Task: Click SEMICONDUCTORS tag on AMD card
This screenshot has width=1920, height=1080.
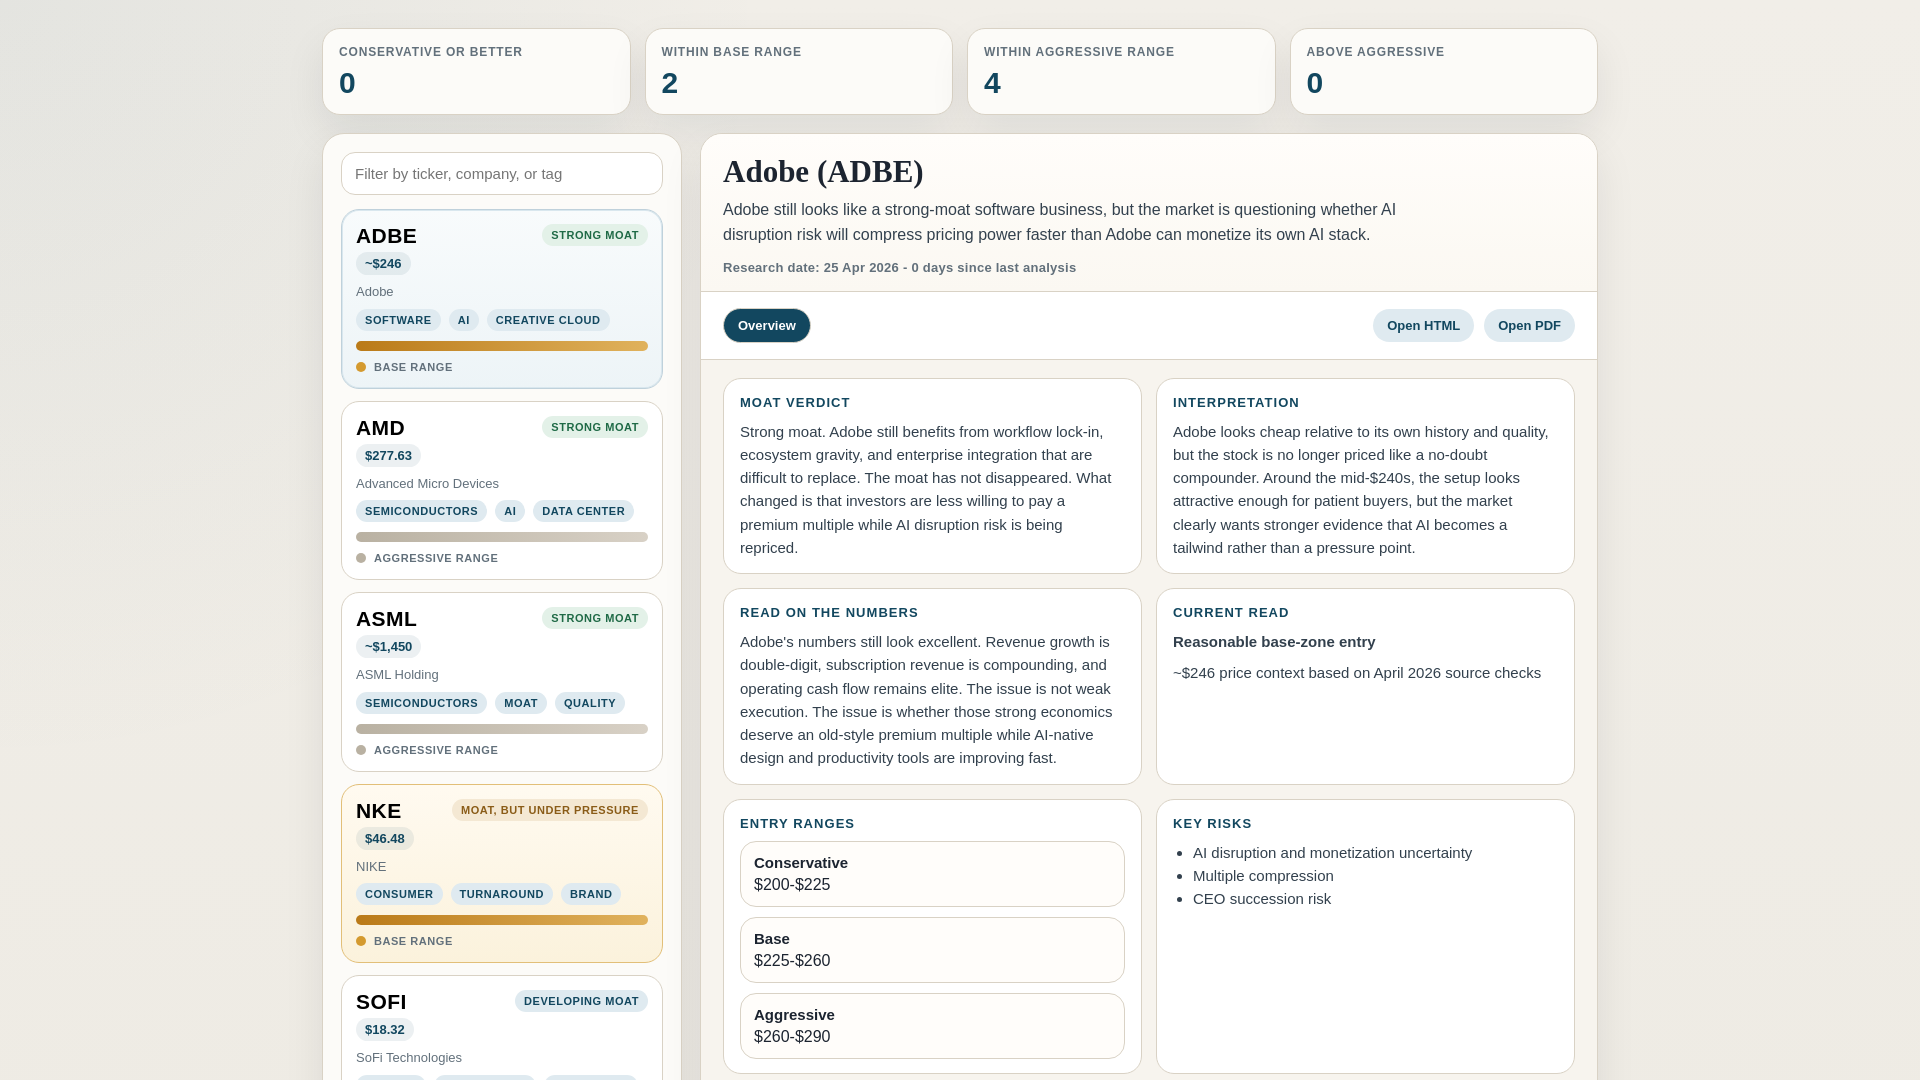Action: click(421, 511)
